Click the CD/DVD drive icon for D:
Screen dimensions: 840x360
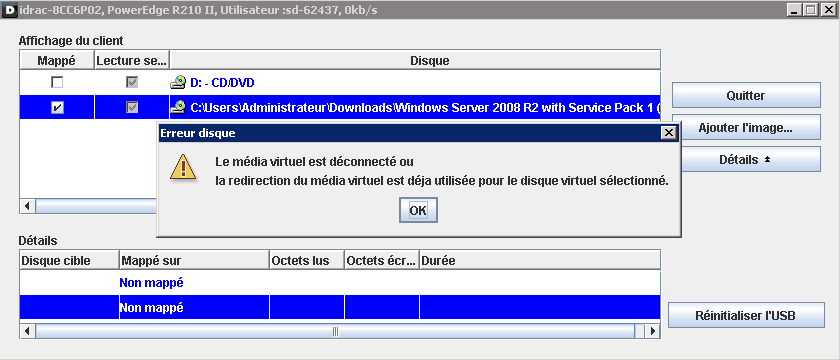pos(178,82)
